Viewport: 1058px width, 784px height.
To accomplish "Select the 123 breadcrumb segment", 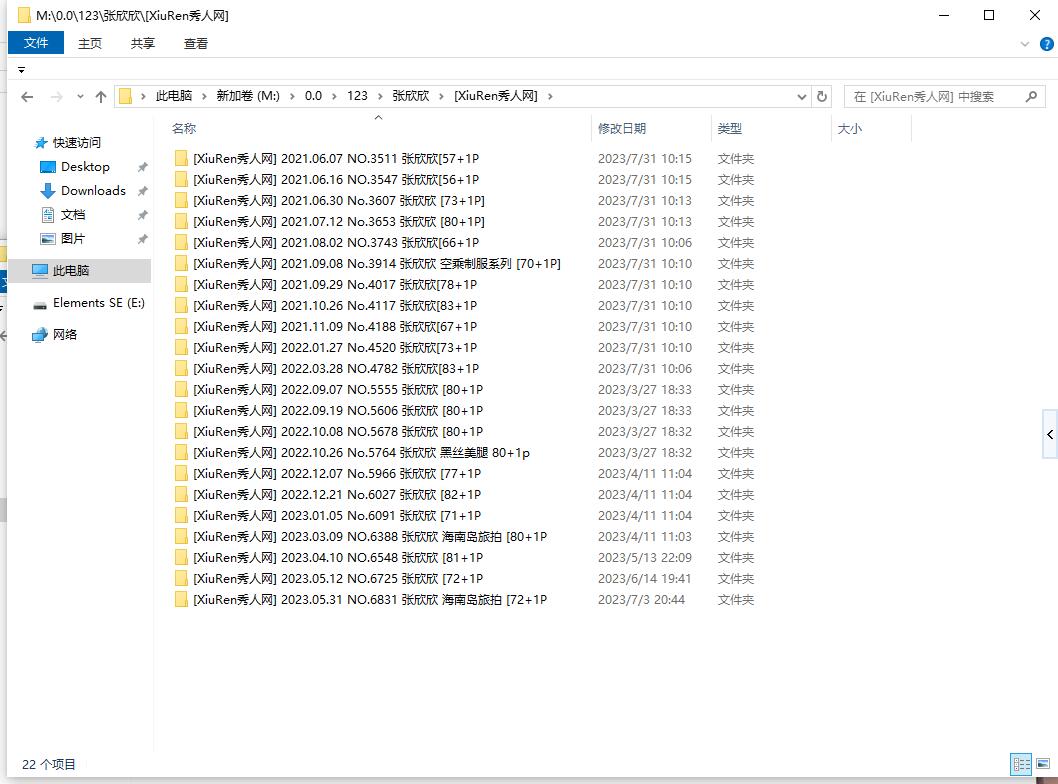I will click(358, 96).
